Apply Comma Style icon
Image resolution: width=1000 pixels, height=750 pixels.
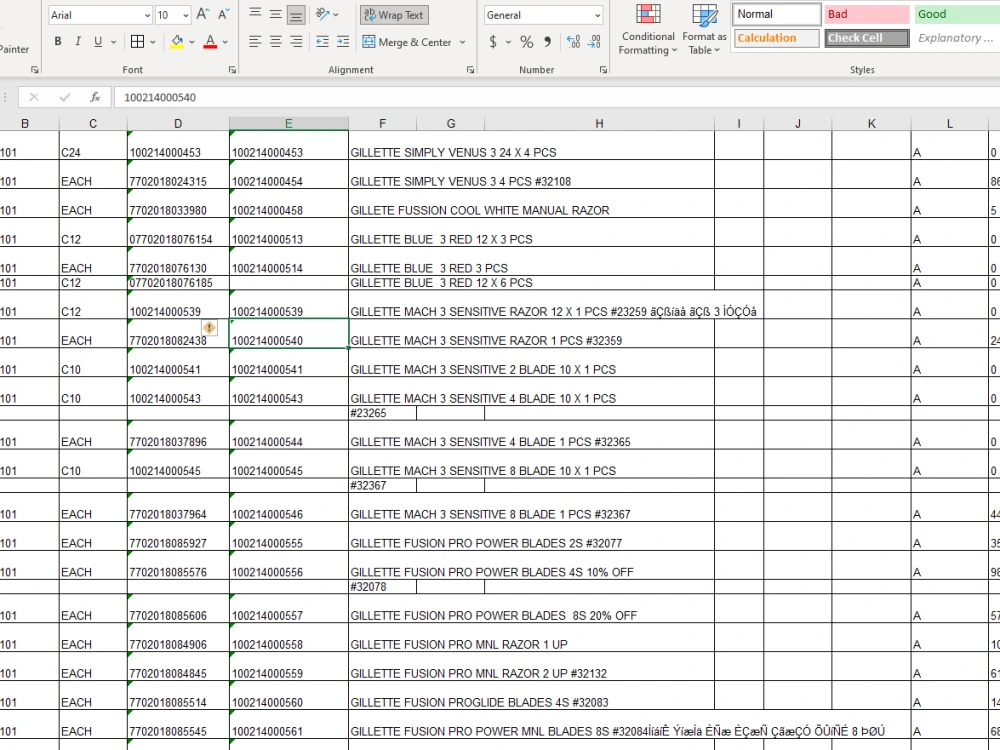(547, 42)
